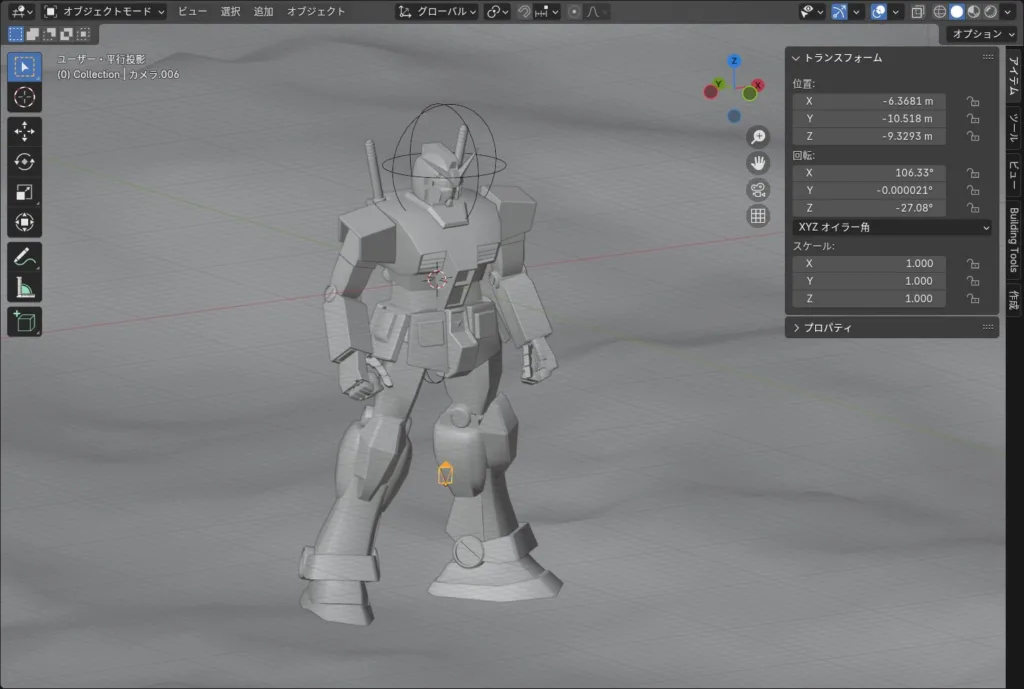
Task: Choose intersect selection mode icon
Action: coord(83,34)
